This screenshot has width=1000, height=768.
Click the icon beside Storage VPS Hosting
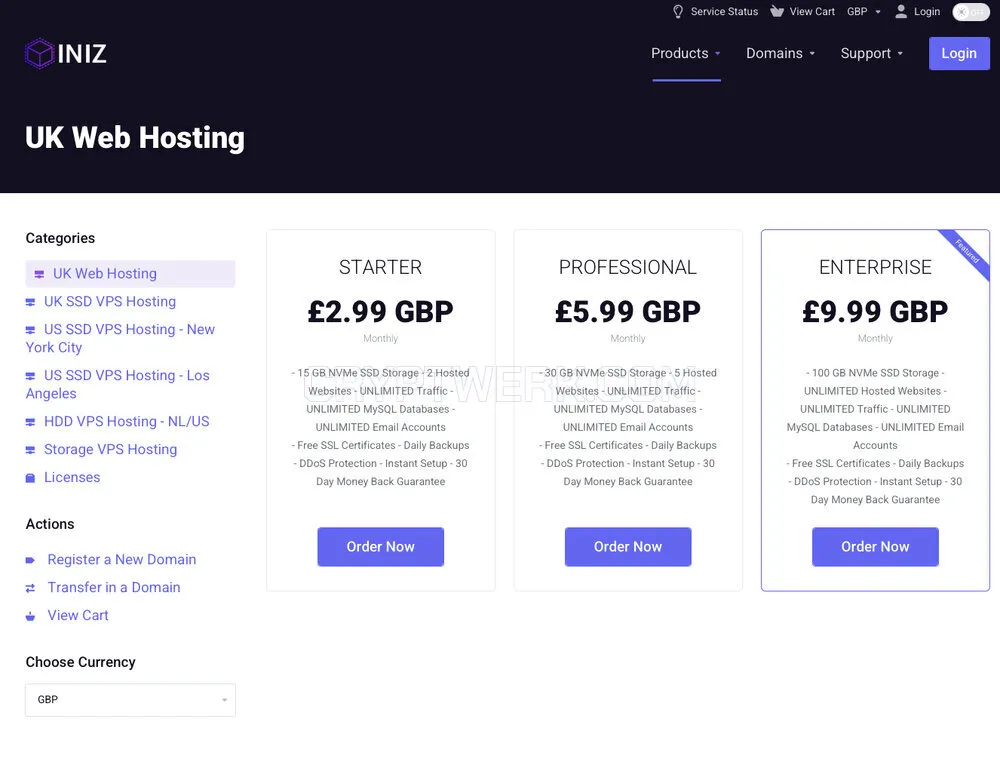[x=30, y=450]
